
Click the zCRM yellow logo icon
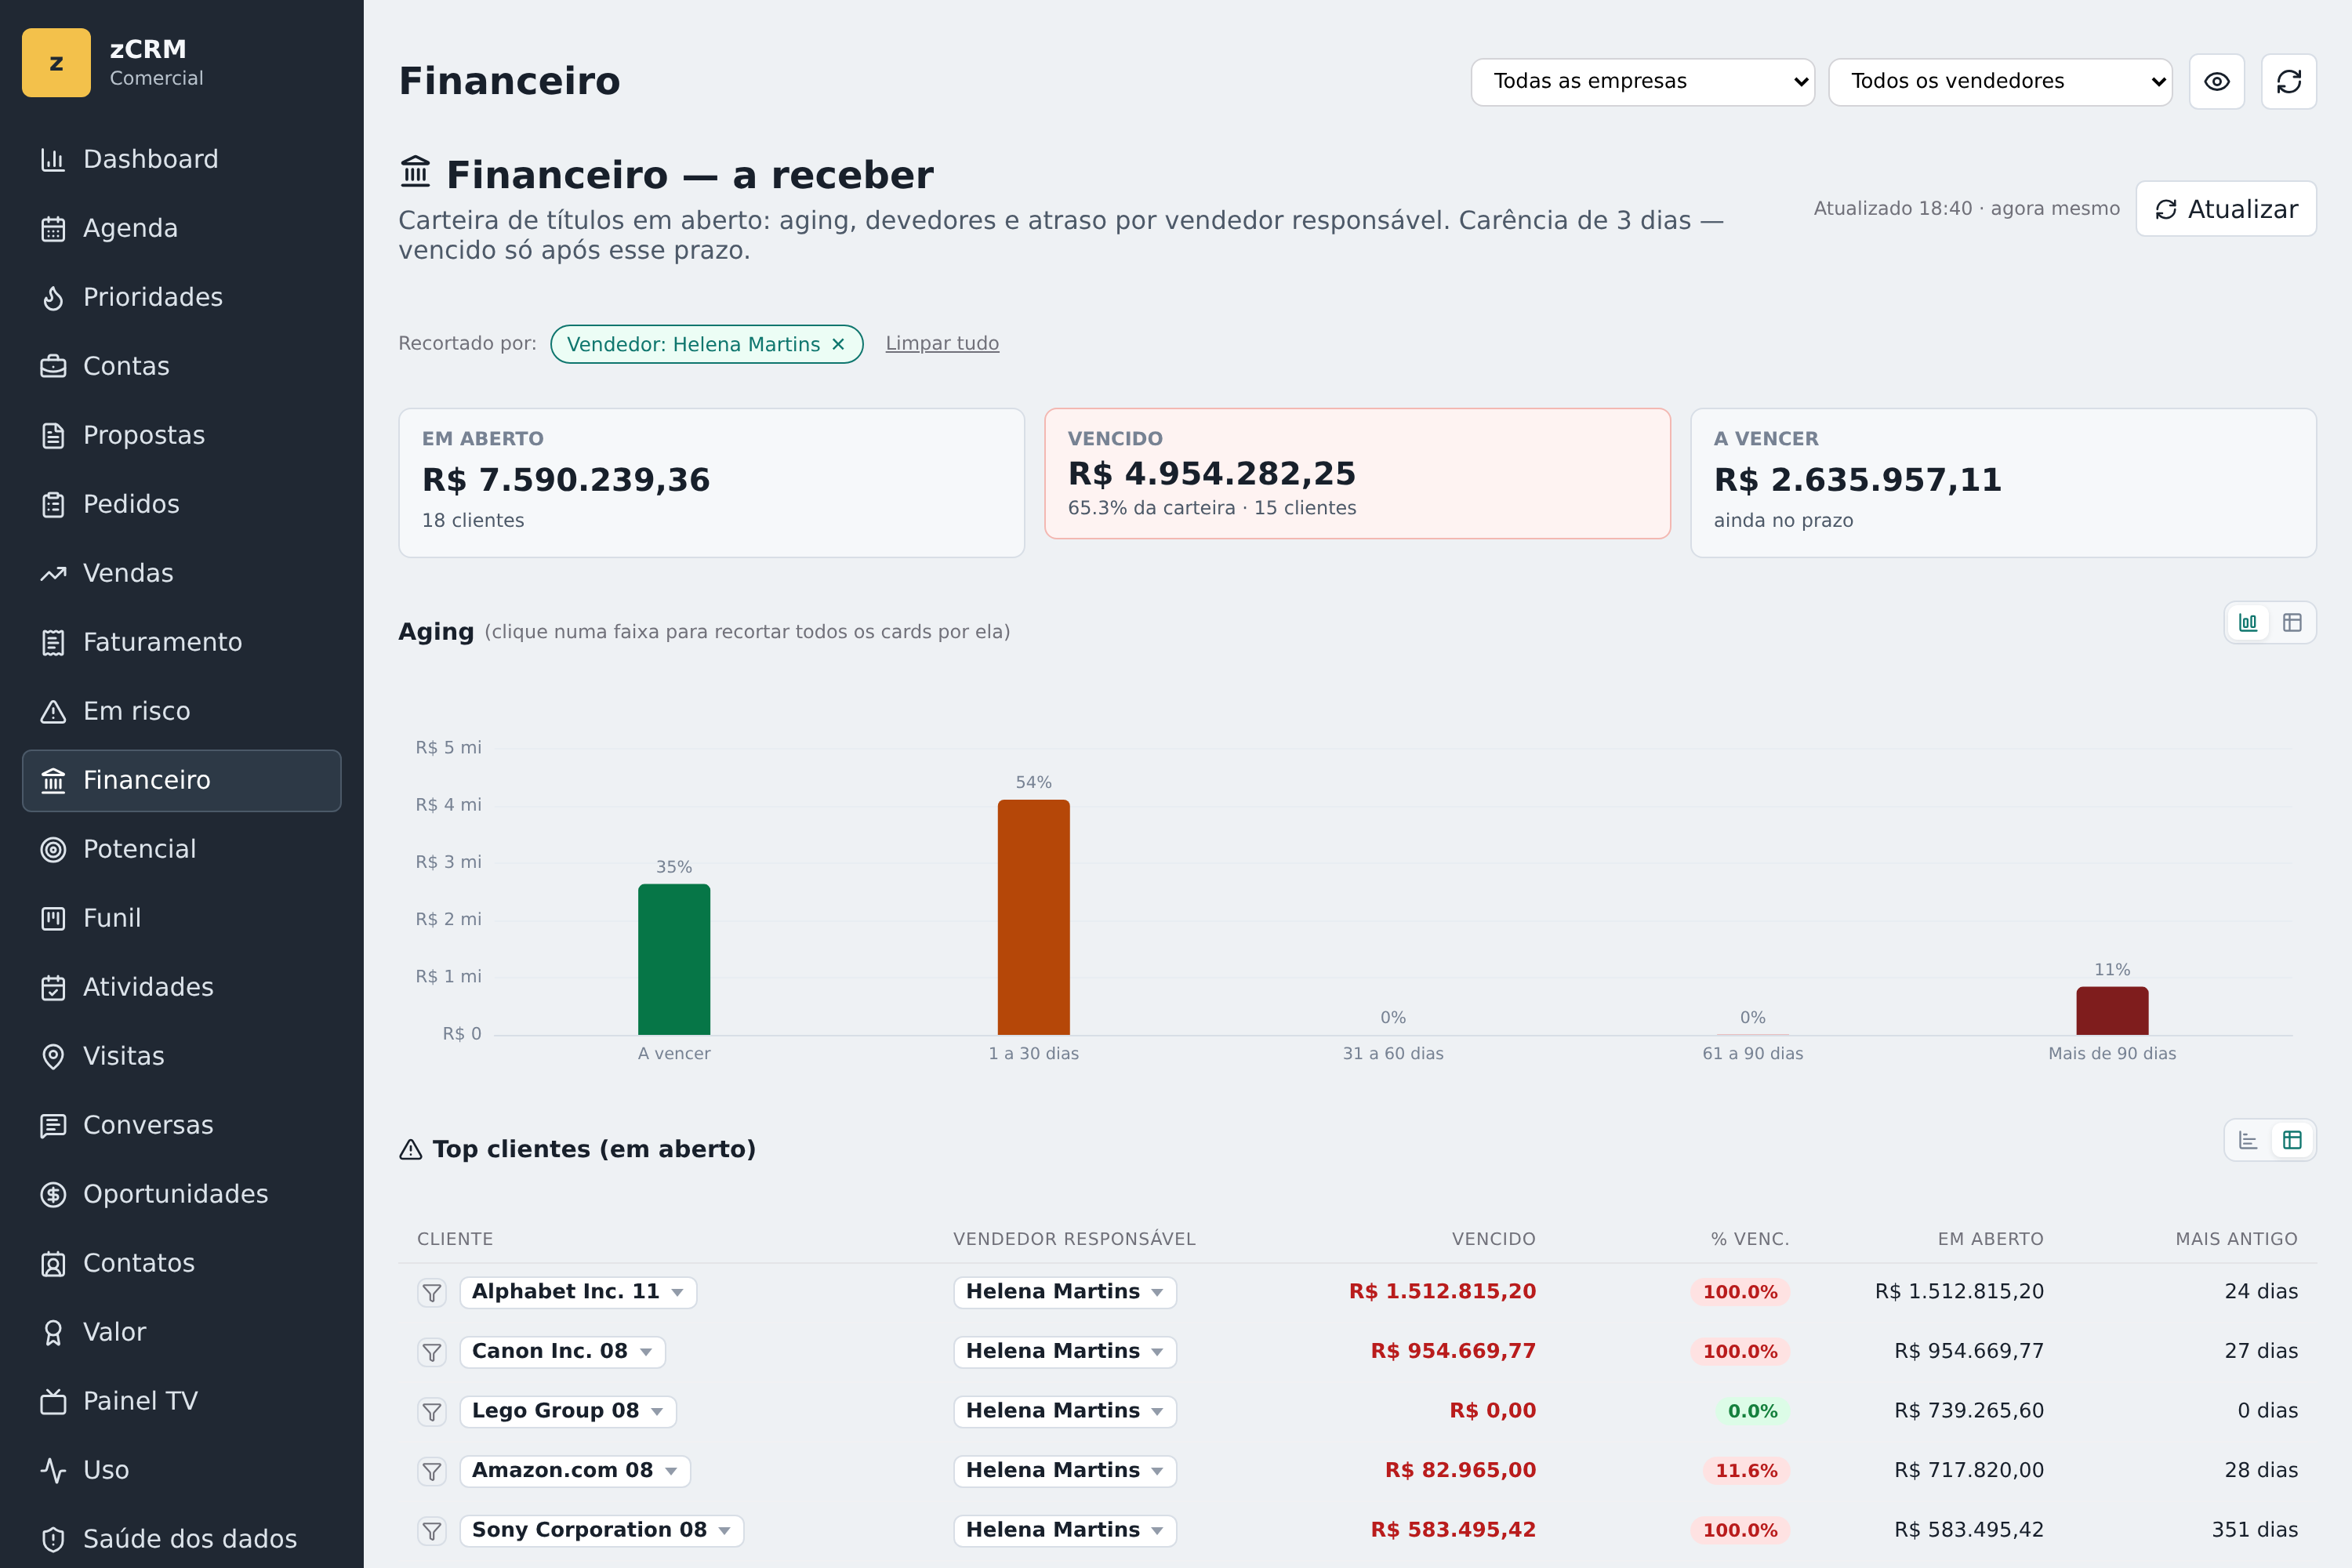(x=56, y=62)
